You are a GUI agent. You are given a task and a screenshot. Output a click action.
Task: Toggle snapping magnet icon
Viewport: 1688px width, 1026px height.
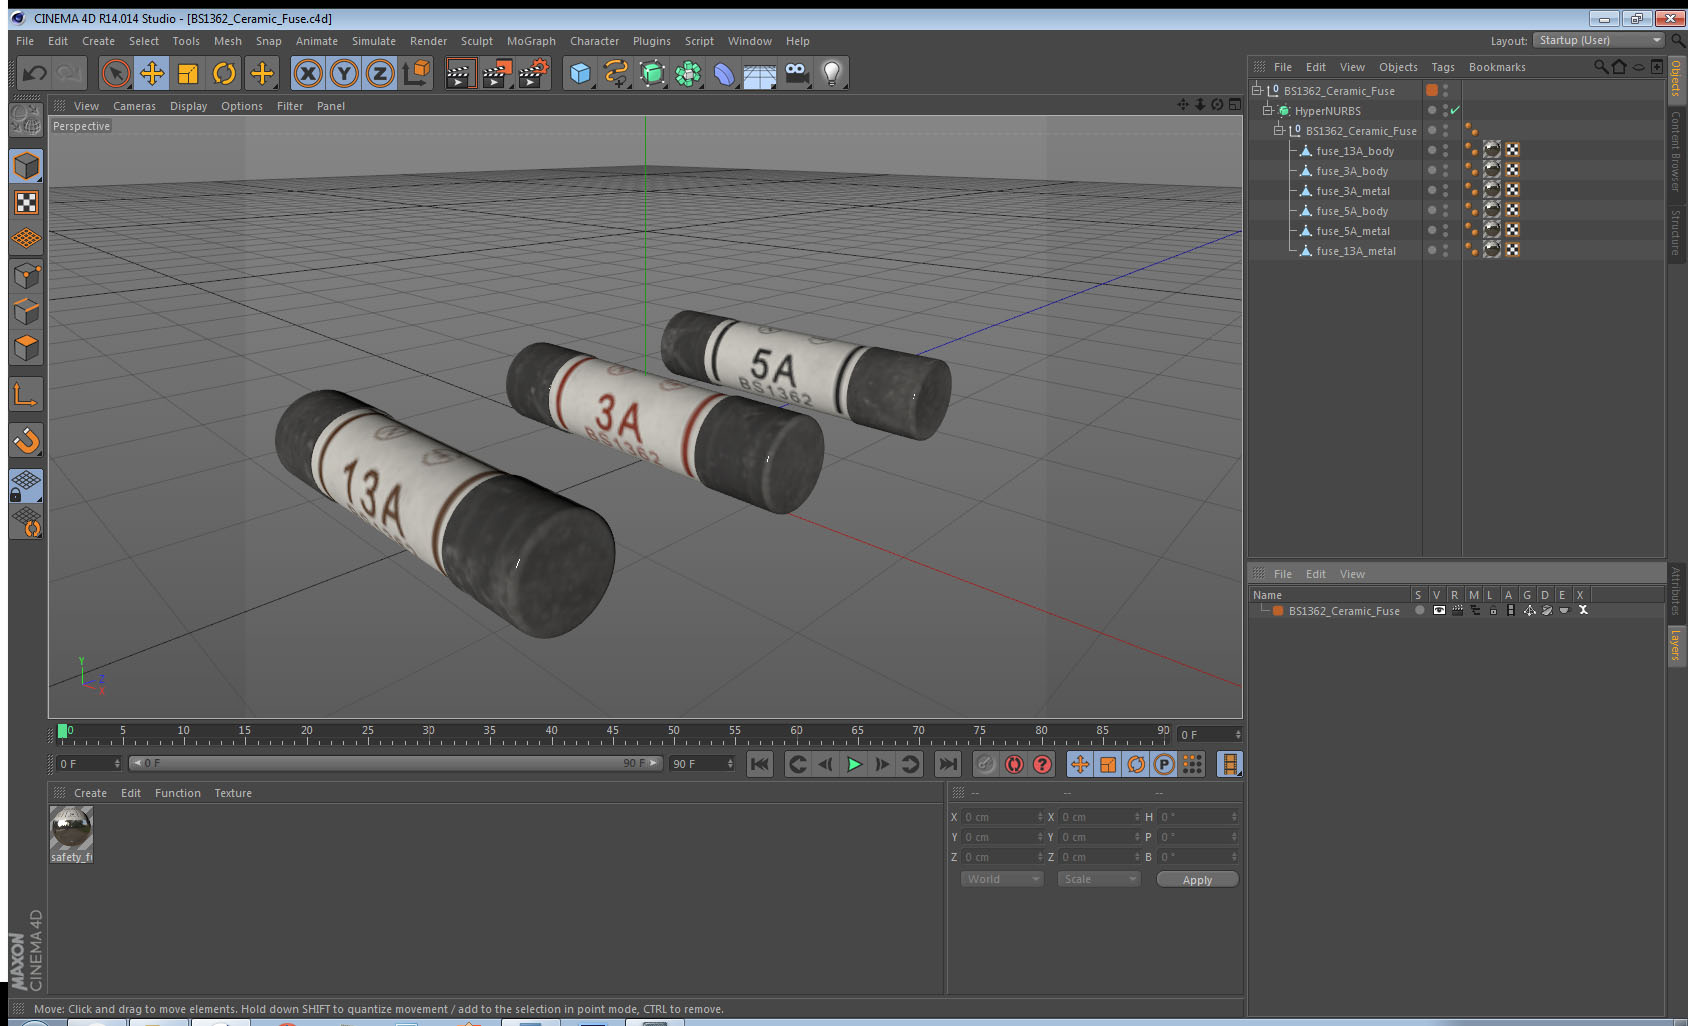26,440
